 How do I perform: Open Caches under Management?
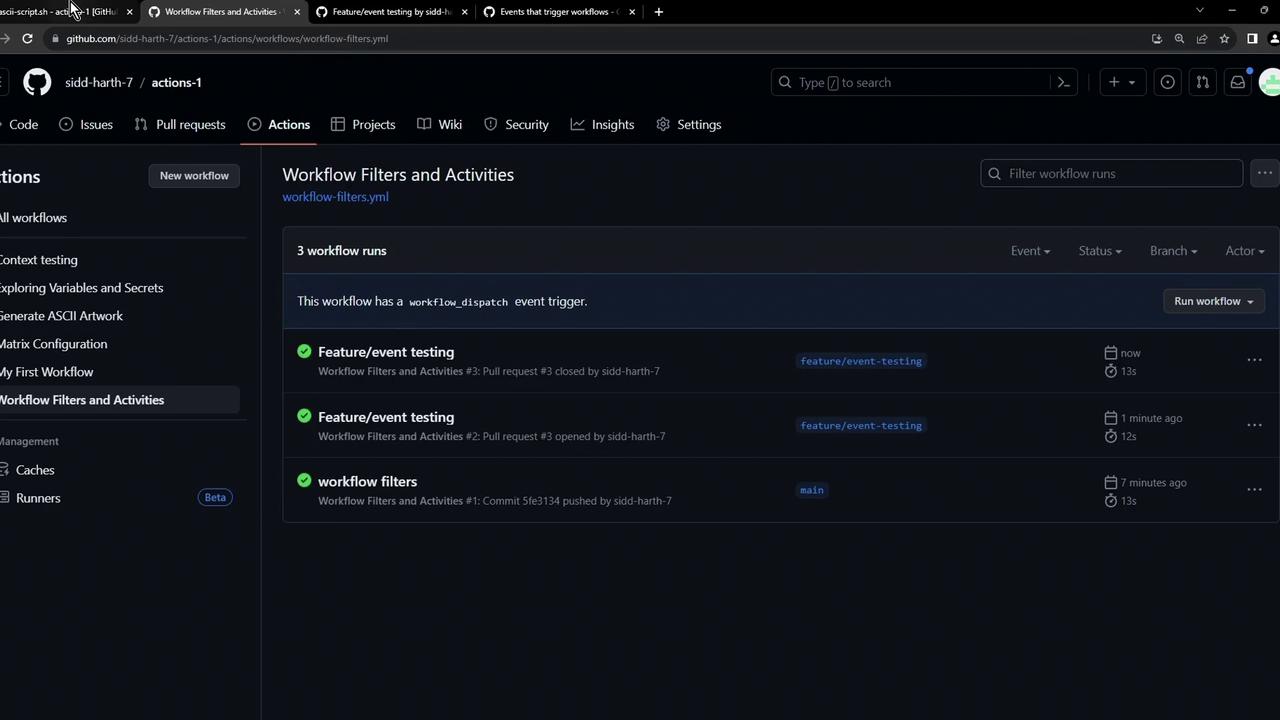click(x=27, y=469)
